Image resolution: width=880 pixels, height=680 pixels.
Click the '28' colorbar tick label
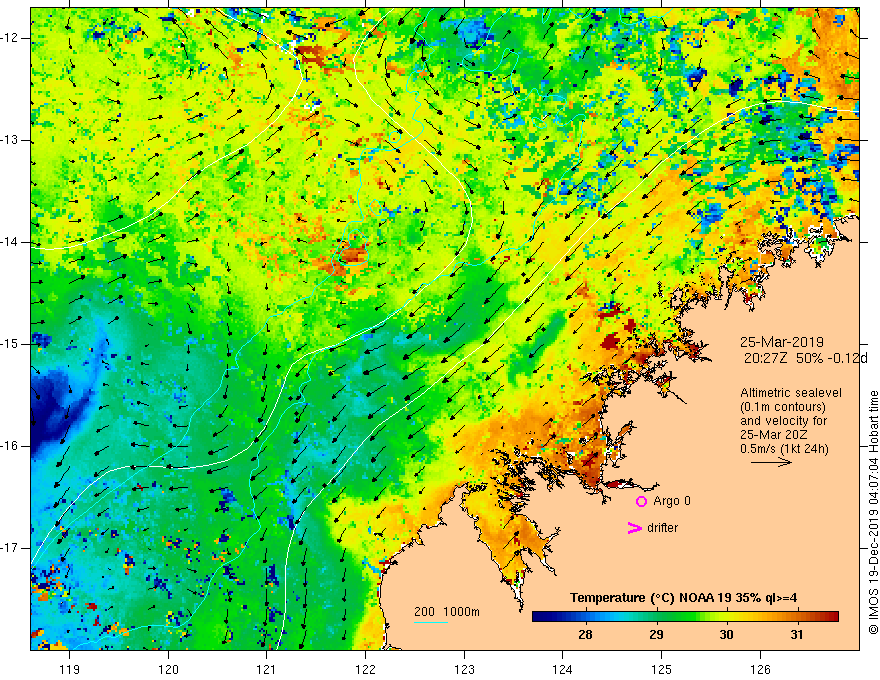585,635
